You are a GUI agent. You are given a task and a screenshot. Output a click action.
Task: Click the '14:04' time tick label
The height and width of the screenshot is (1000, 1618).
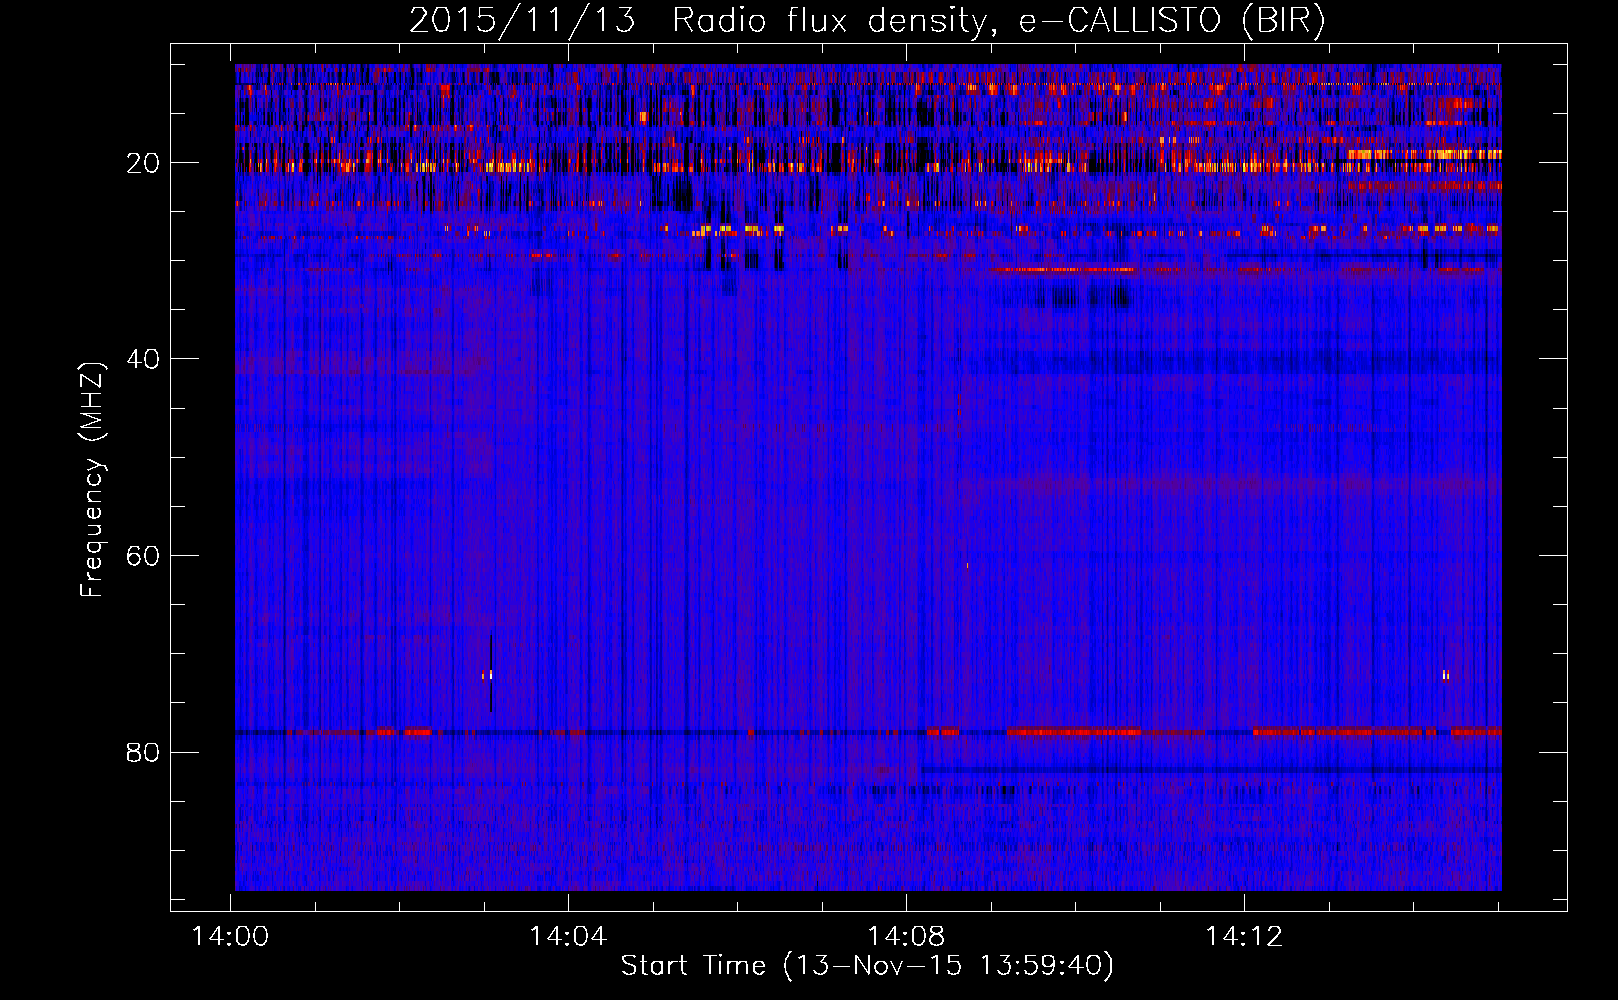[568, 937]
